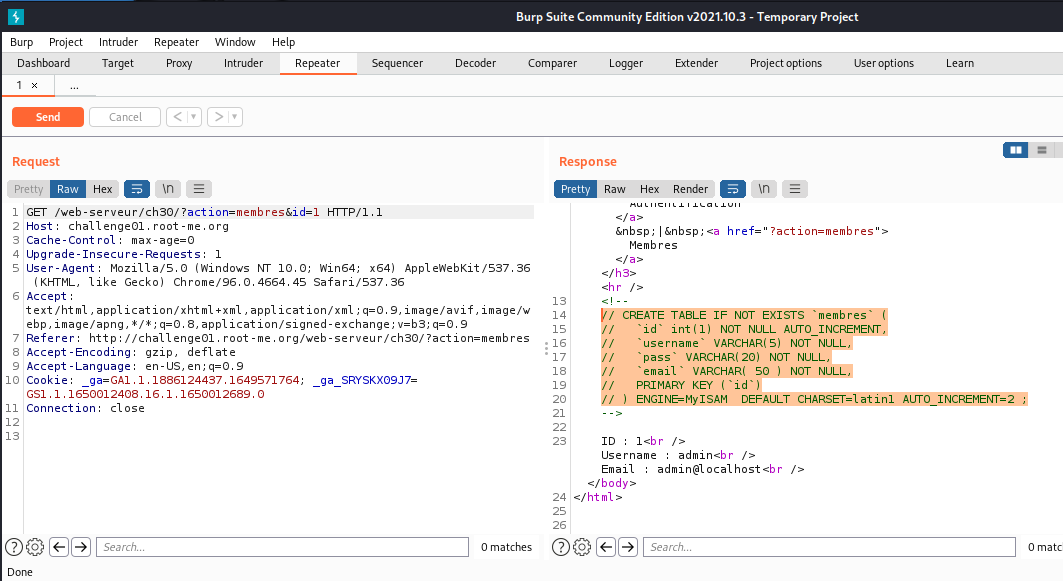The height and width of the screenshot is (581, 1063).
Task: Click the 'Done' status bar text
Action: point(20,572)
